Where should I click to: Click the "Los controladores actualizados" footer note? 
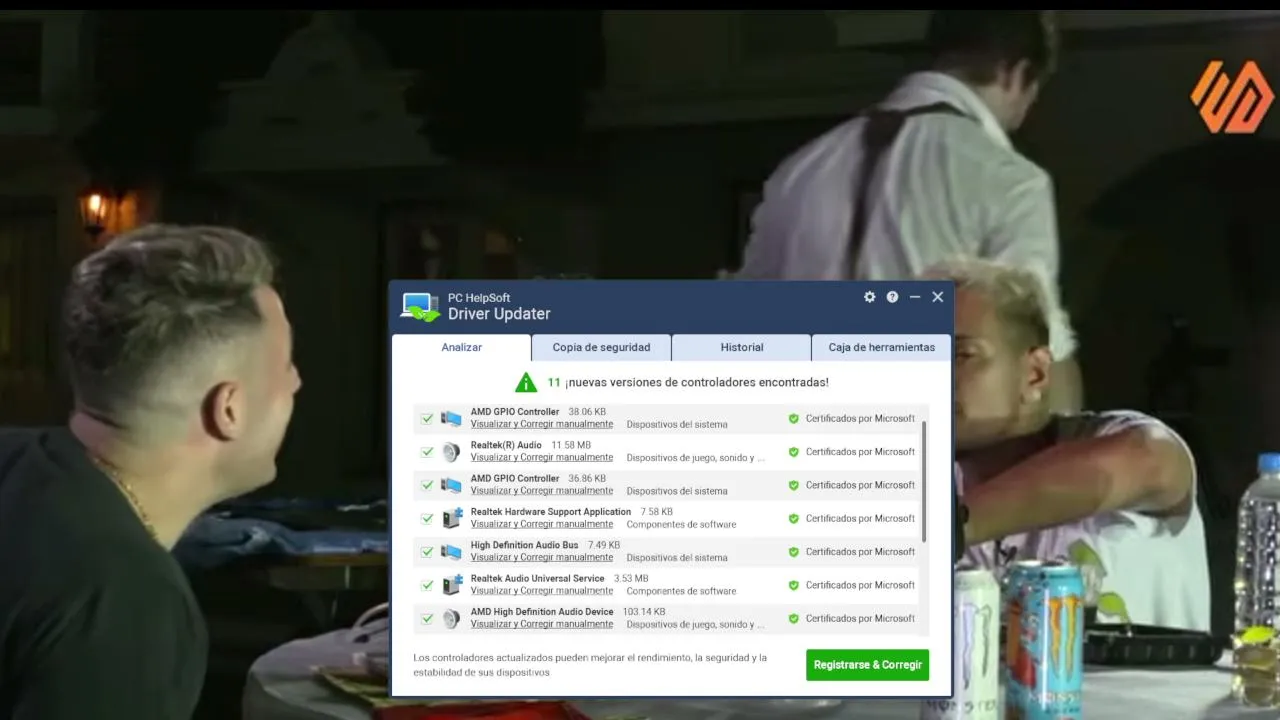coord(590,665)
